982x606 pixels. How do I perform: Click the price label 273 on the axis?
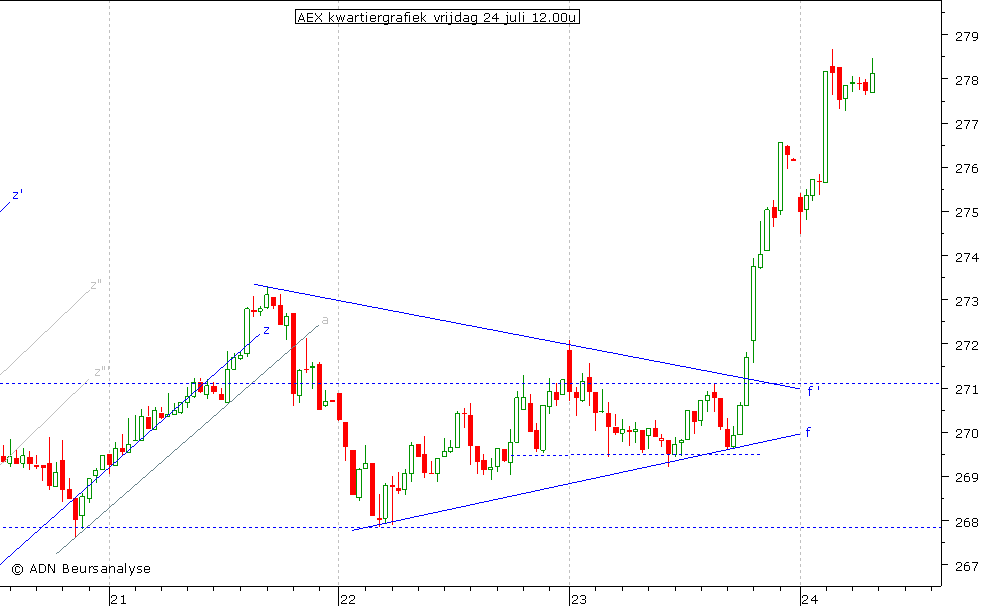click(966, 301)
